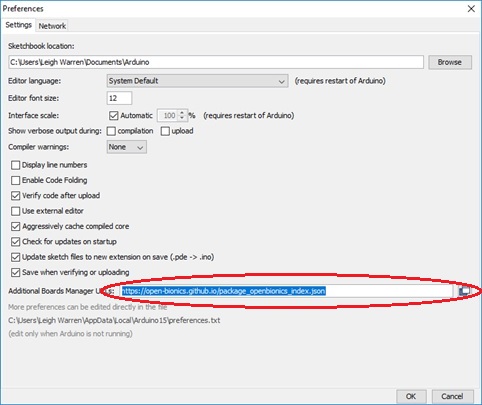Uncheck Verify code after upload
This screenshot has width=482, height=405.
(x=16, y=196)
